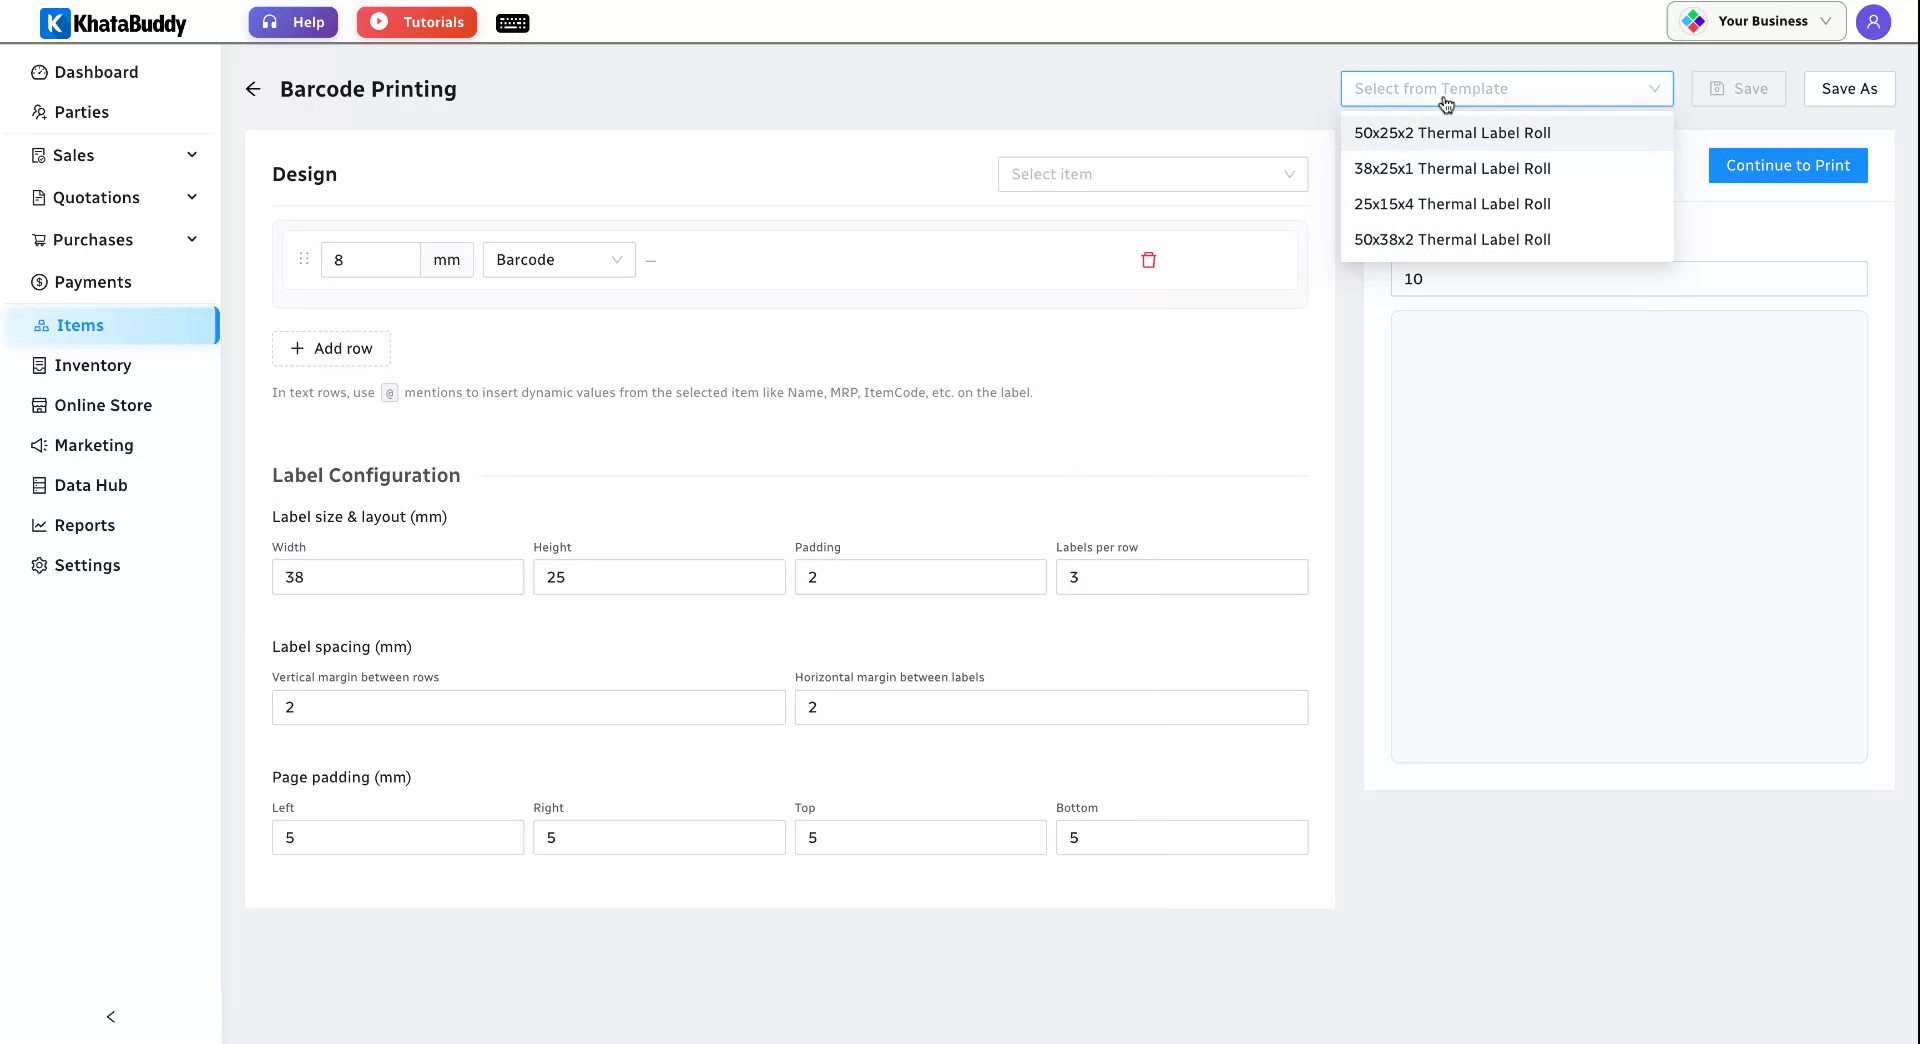Screen dimensions: 1920x1044
Task: Grab the drag handle of the Barcode row
Action: [304, 259]
